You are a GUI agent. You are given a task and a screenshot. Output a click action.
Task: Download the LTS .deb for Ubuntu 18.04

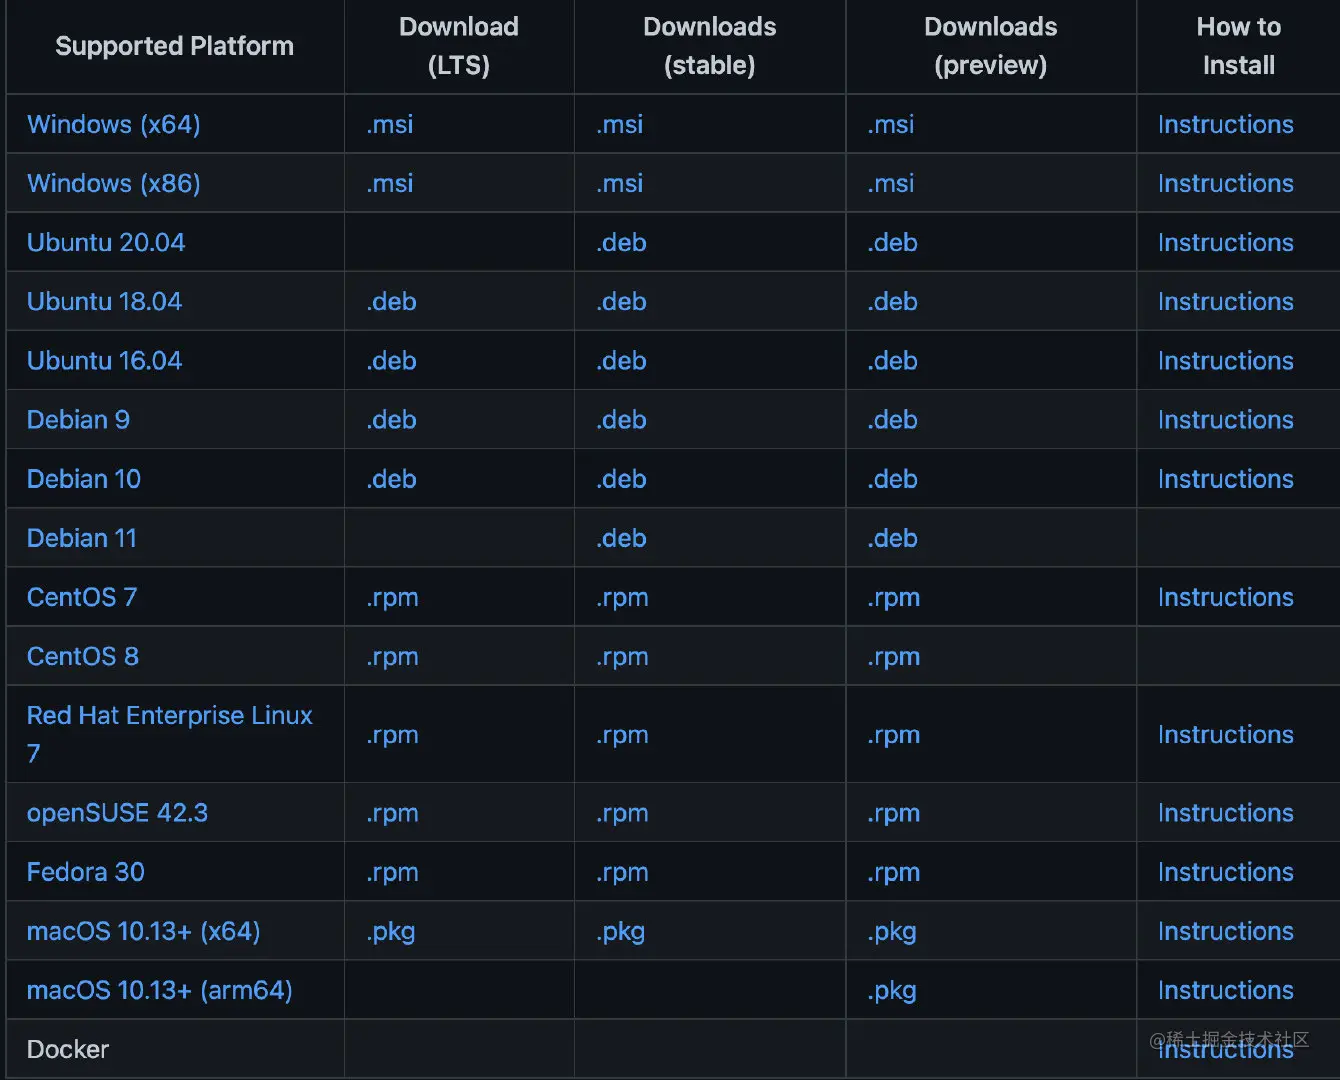392,301
